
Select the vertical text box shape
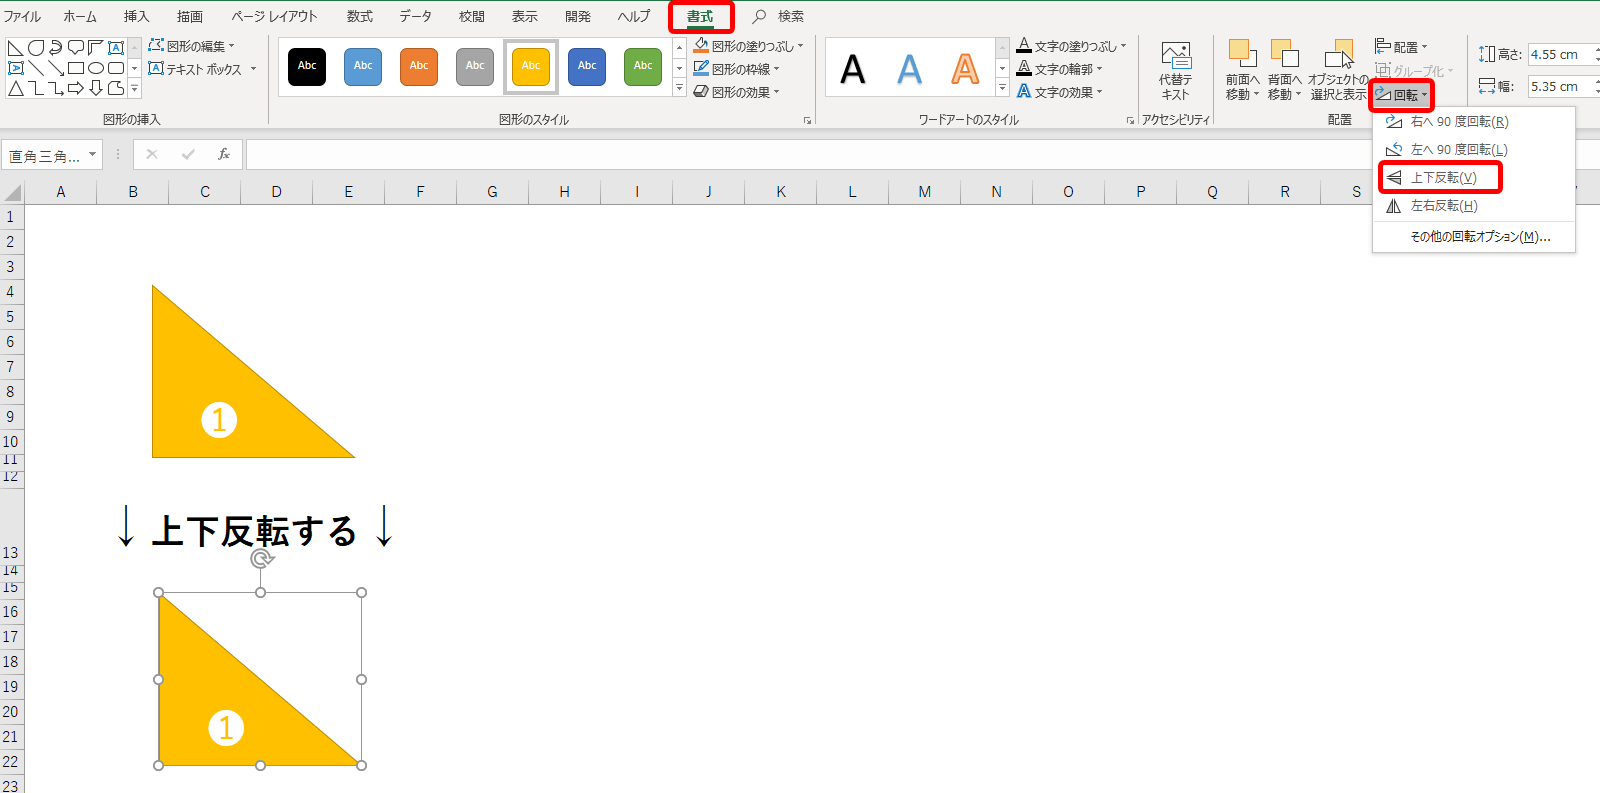16,68
